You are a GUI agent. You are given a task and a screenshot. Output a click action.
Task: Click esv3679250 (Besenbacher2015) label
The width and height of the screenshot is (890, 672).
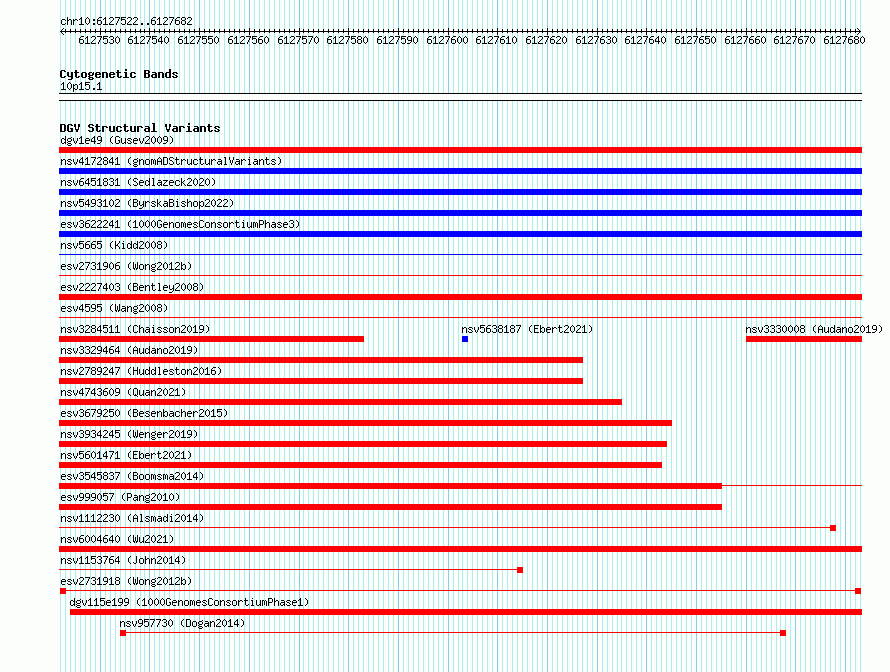pyautogui.click(x=144, y=413)
